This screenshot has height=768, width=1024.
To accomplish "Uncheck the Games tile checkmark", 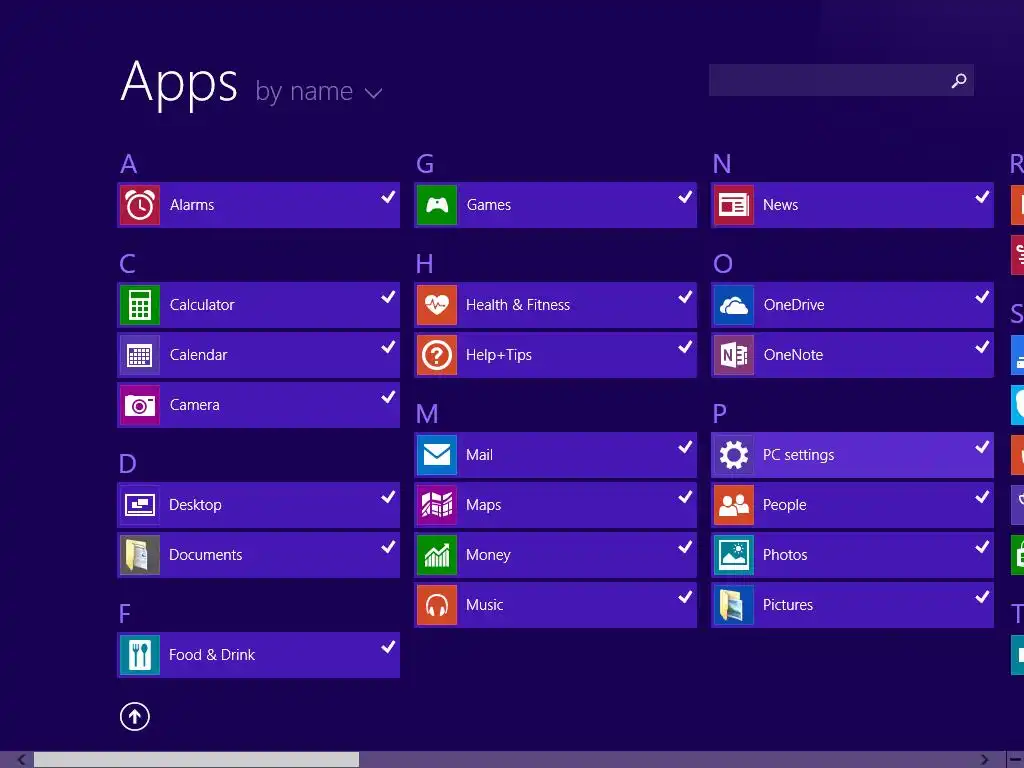I will (x=685, y=197).
